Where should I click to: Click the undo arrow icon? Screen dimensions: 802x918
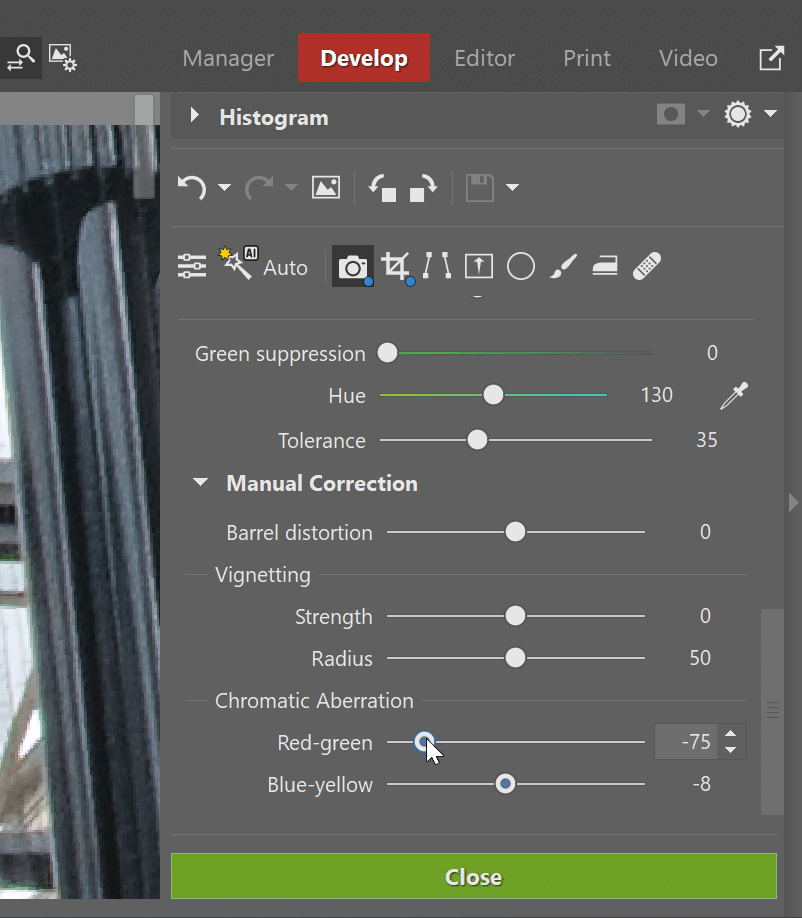click(x=192, y=187)
